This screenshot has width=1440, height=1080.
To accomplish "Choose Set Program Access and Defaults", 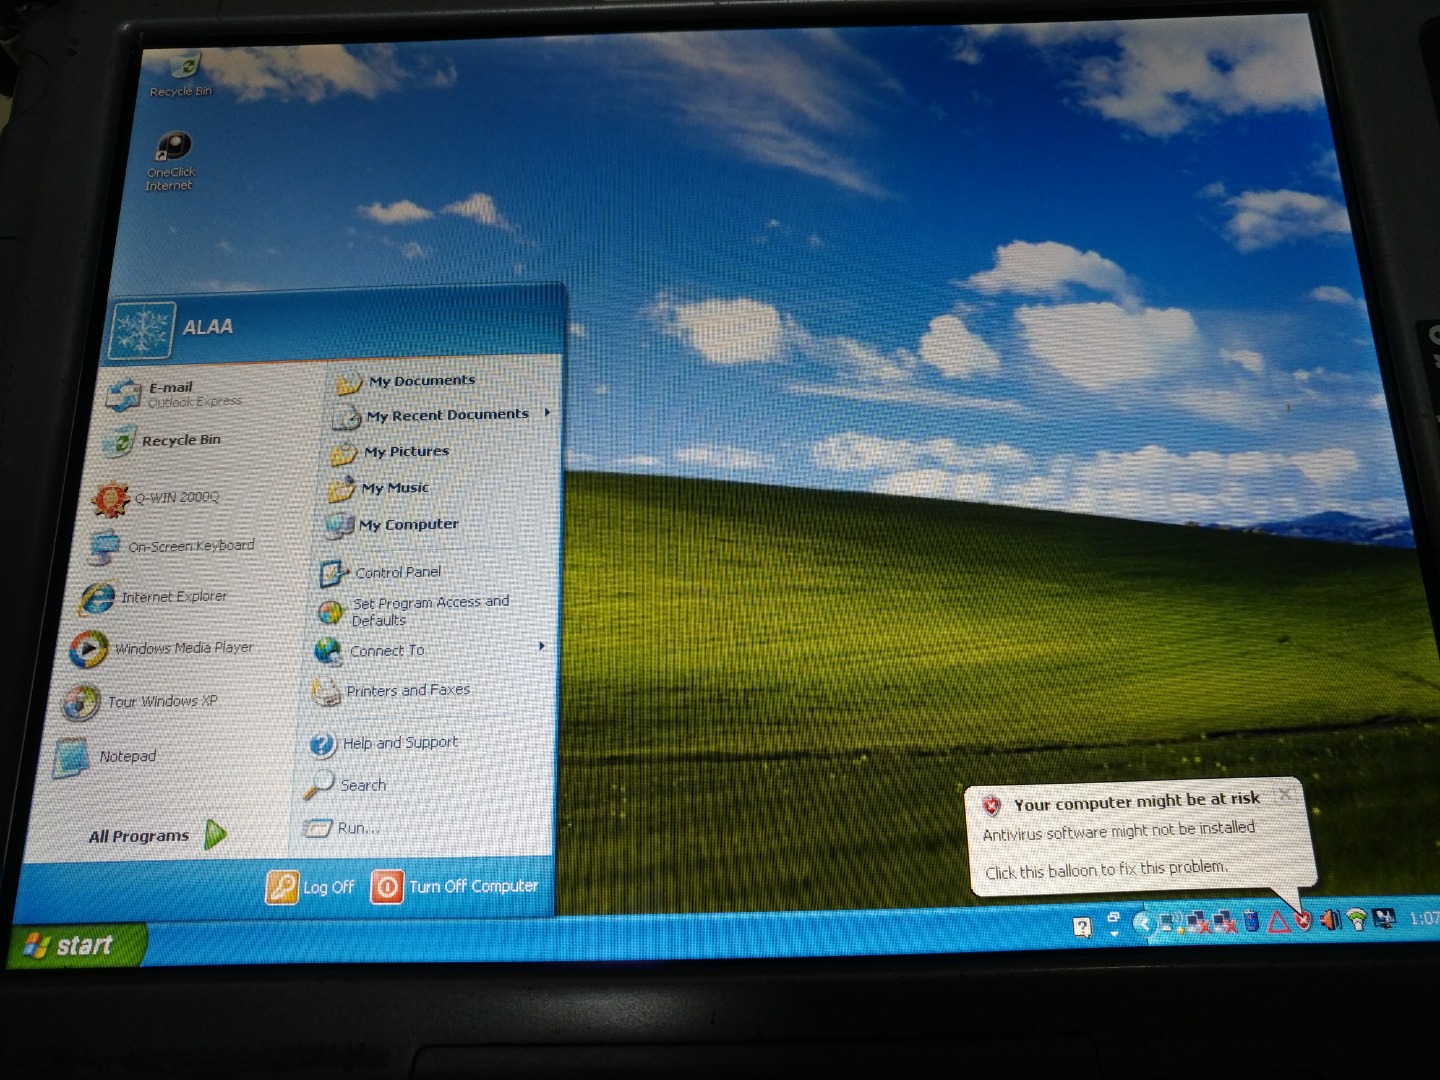I will pos(413,610).
